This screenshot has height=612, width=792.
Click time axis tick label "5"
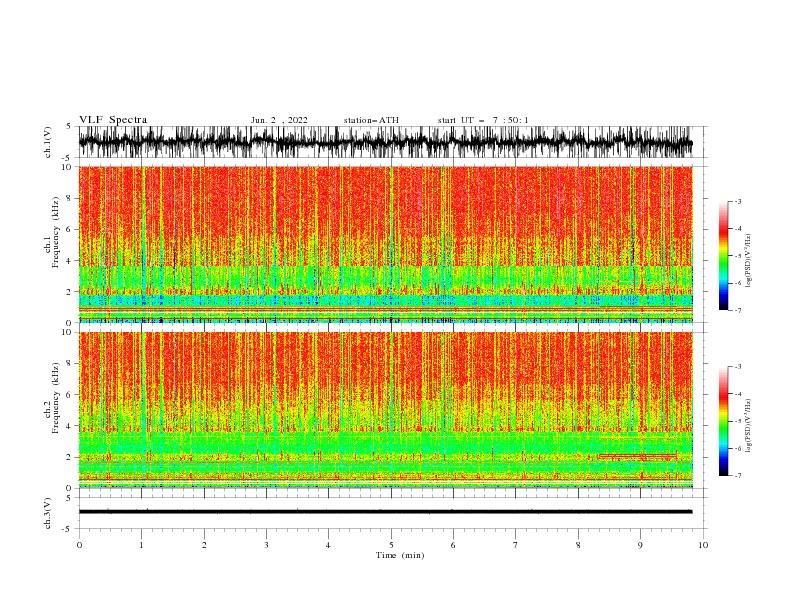point(391,545)
